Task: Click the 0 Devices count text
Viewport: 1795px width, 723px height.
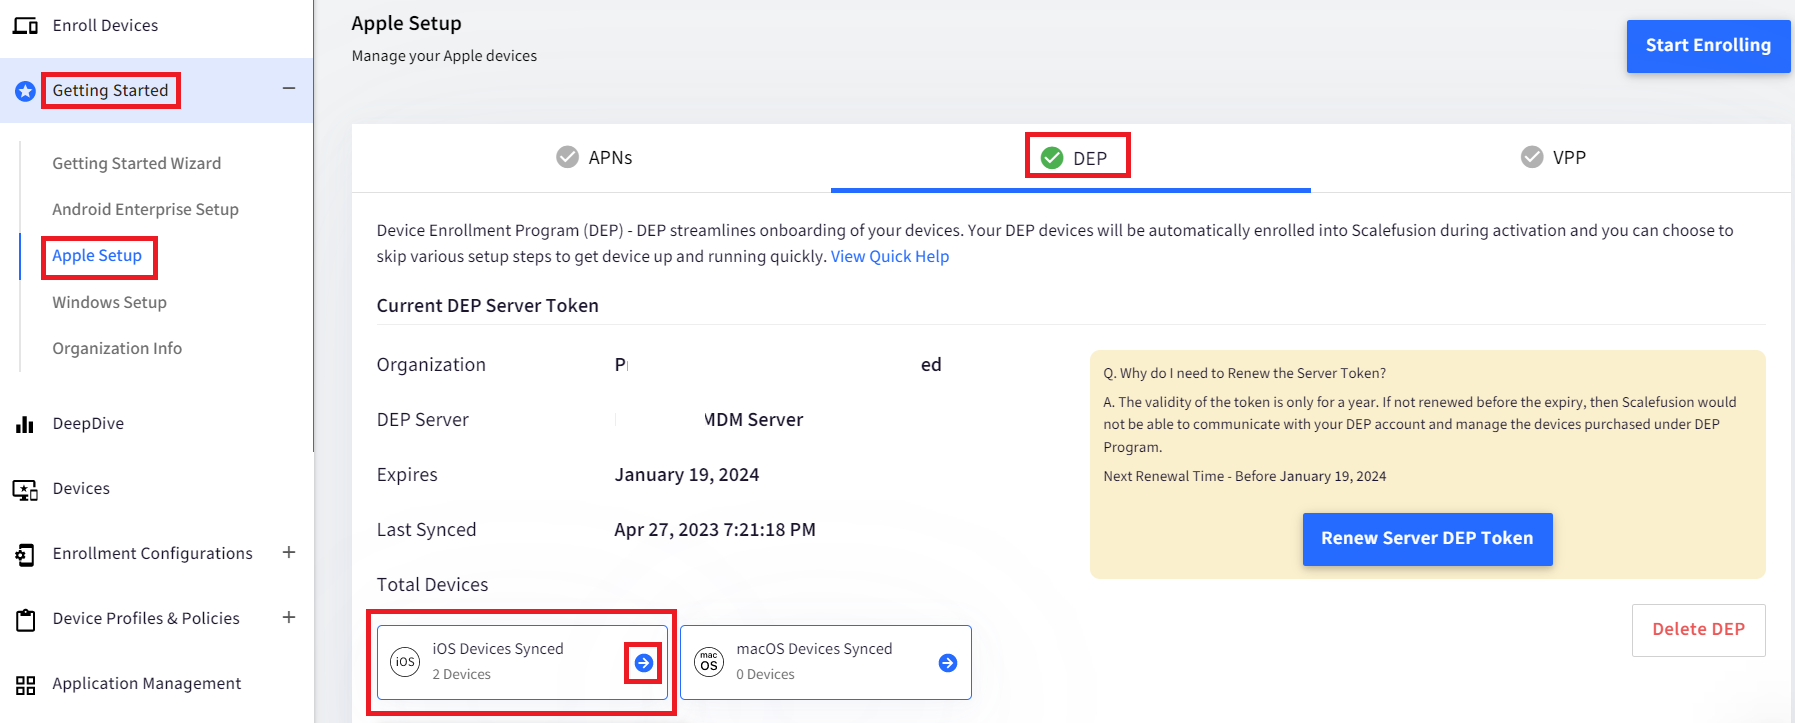Action: (766, 675)
